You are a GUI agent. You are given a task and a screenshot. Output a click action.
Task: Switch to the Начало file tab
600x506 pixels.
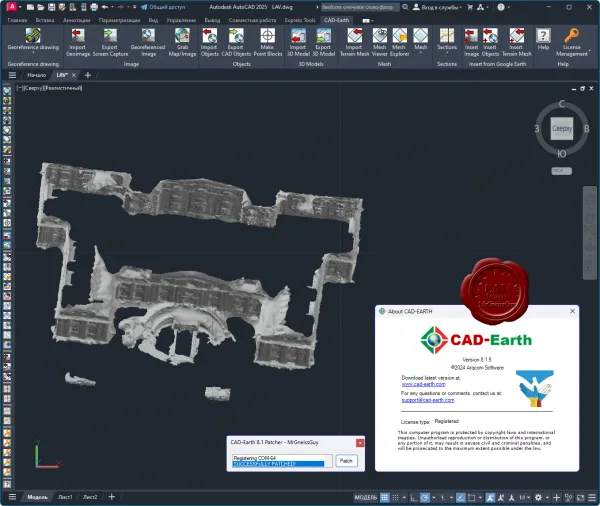37,75
